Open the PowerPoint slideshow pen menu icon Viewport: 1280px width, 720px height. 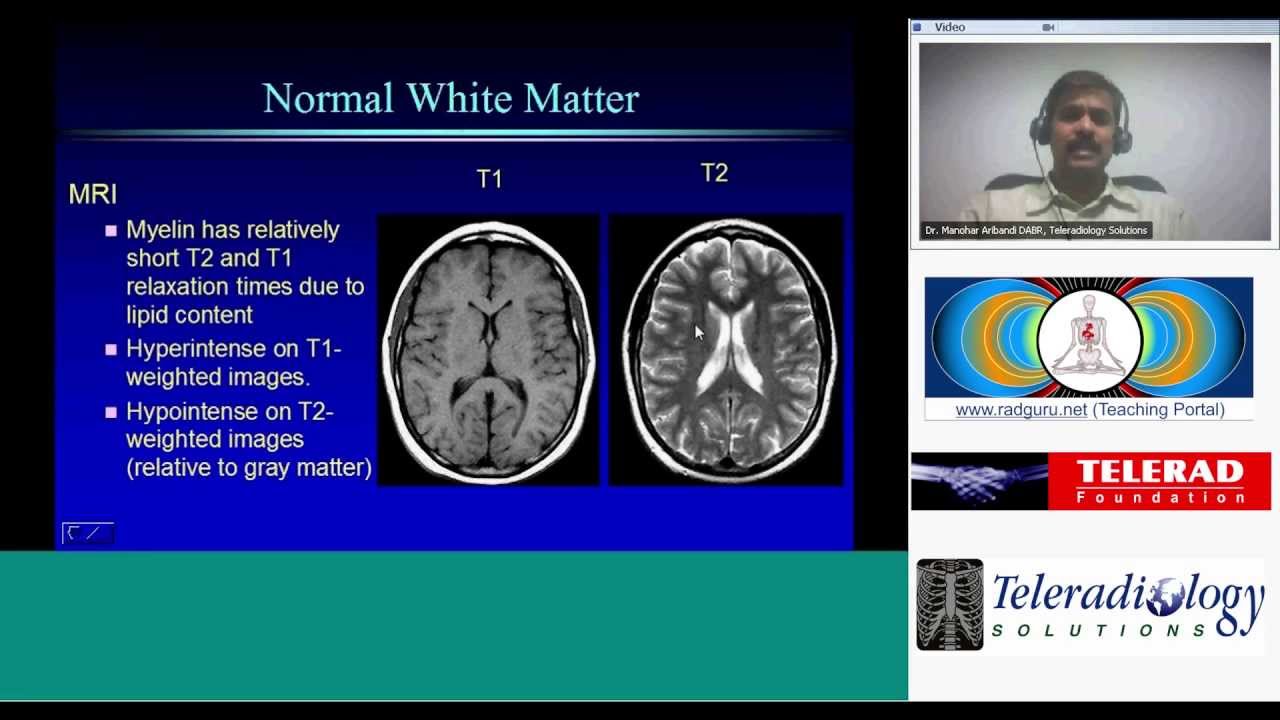tap(93, 533)
